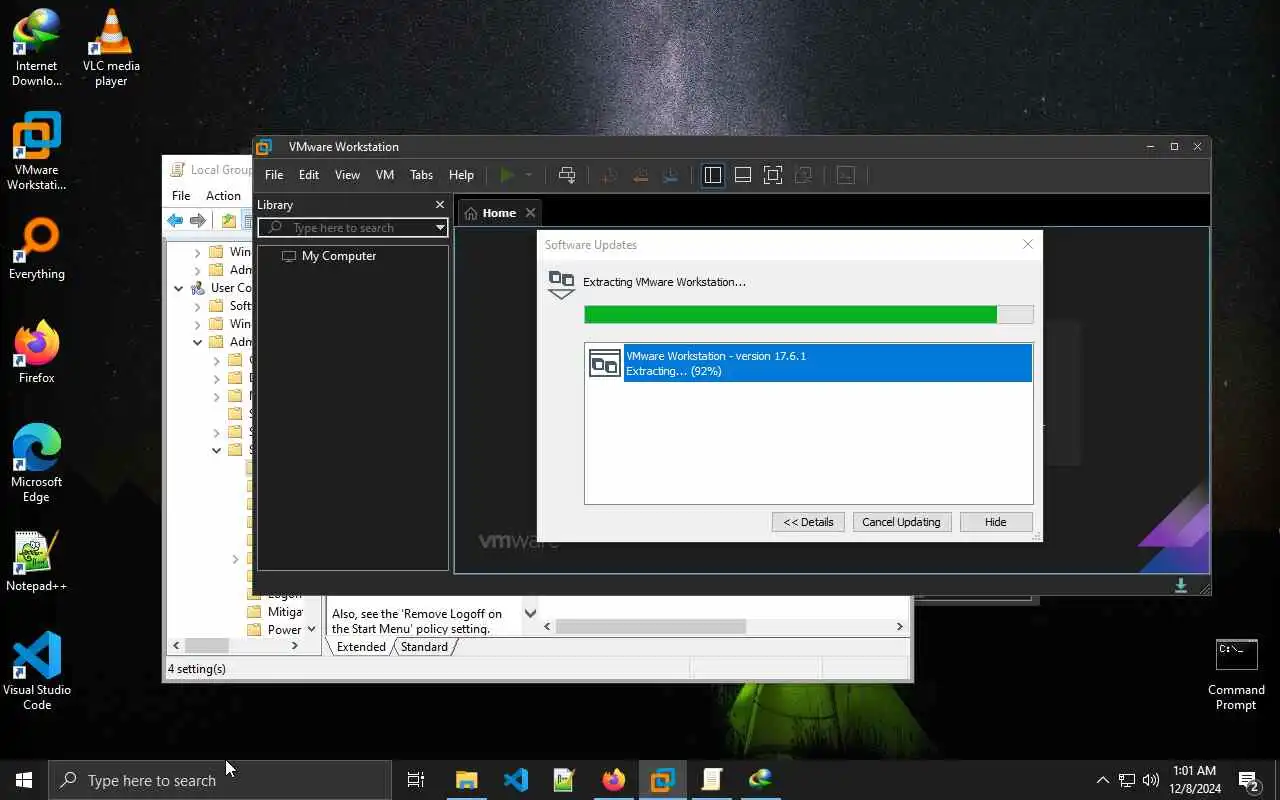The width and height of the screenshot is (1280, 800).
Task: Click the download status icon in VMware
Action: click(1181, 585)
